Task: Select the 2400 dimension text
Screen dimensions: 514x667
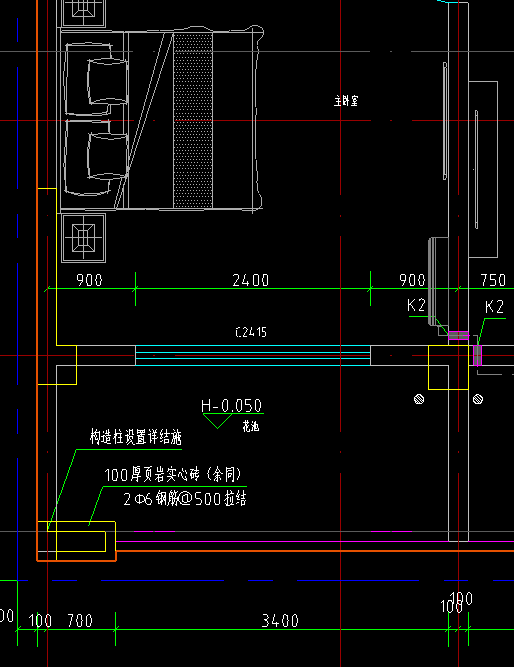Action: (251, 280)
